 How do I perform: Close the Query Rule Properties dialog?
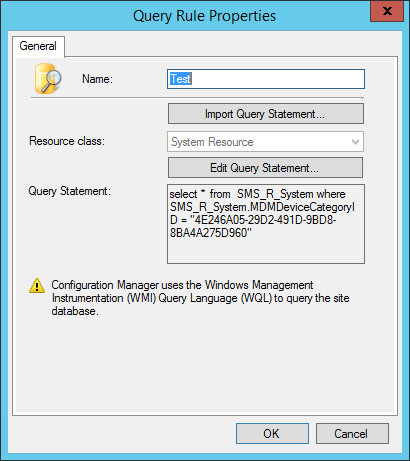pyautogui.click(x=387, y=11)
